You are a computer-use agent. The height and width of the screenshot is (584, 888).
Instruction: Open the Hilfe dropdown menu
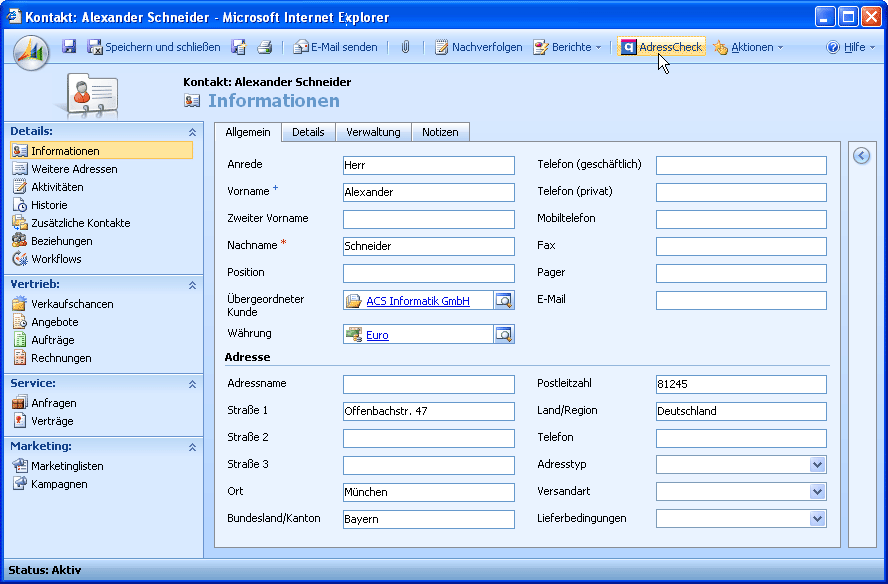[x=851, y=47]
